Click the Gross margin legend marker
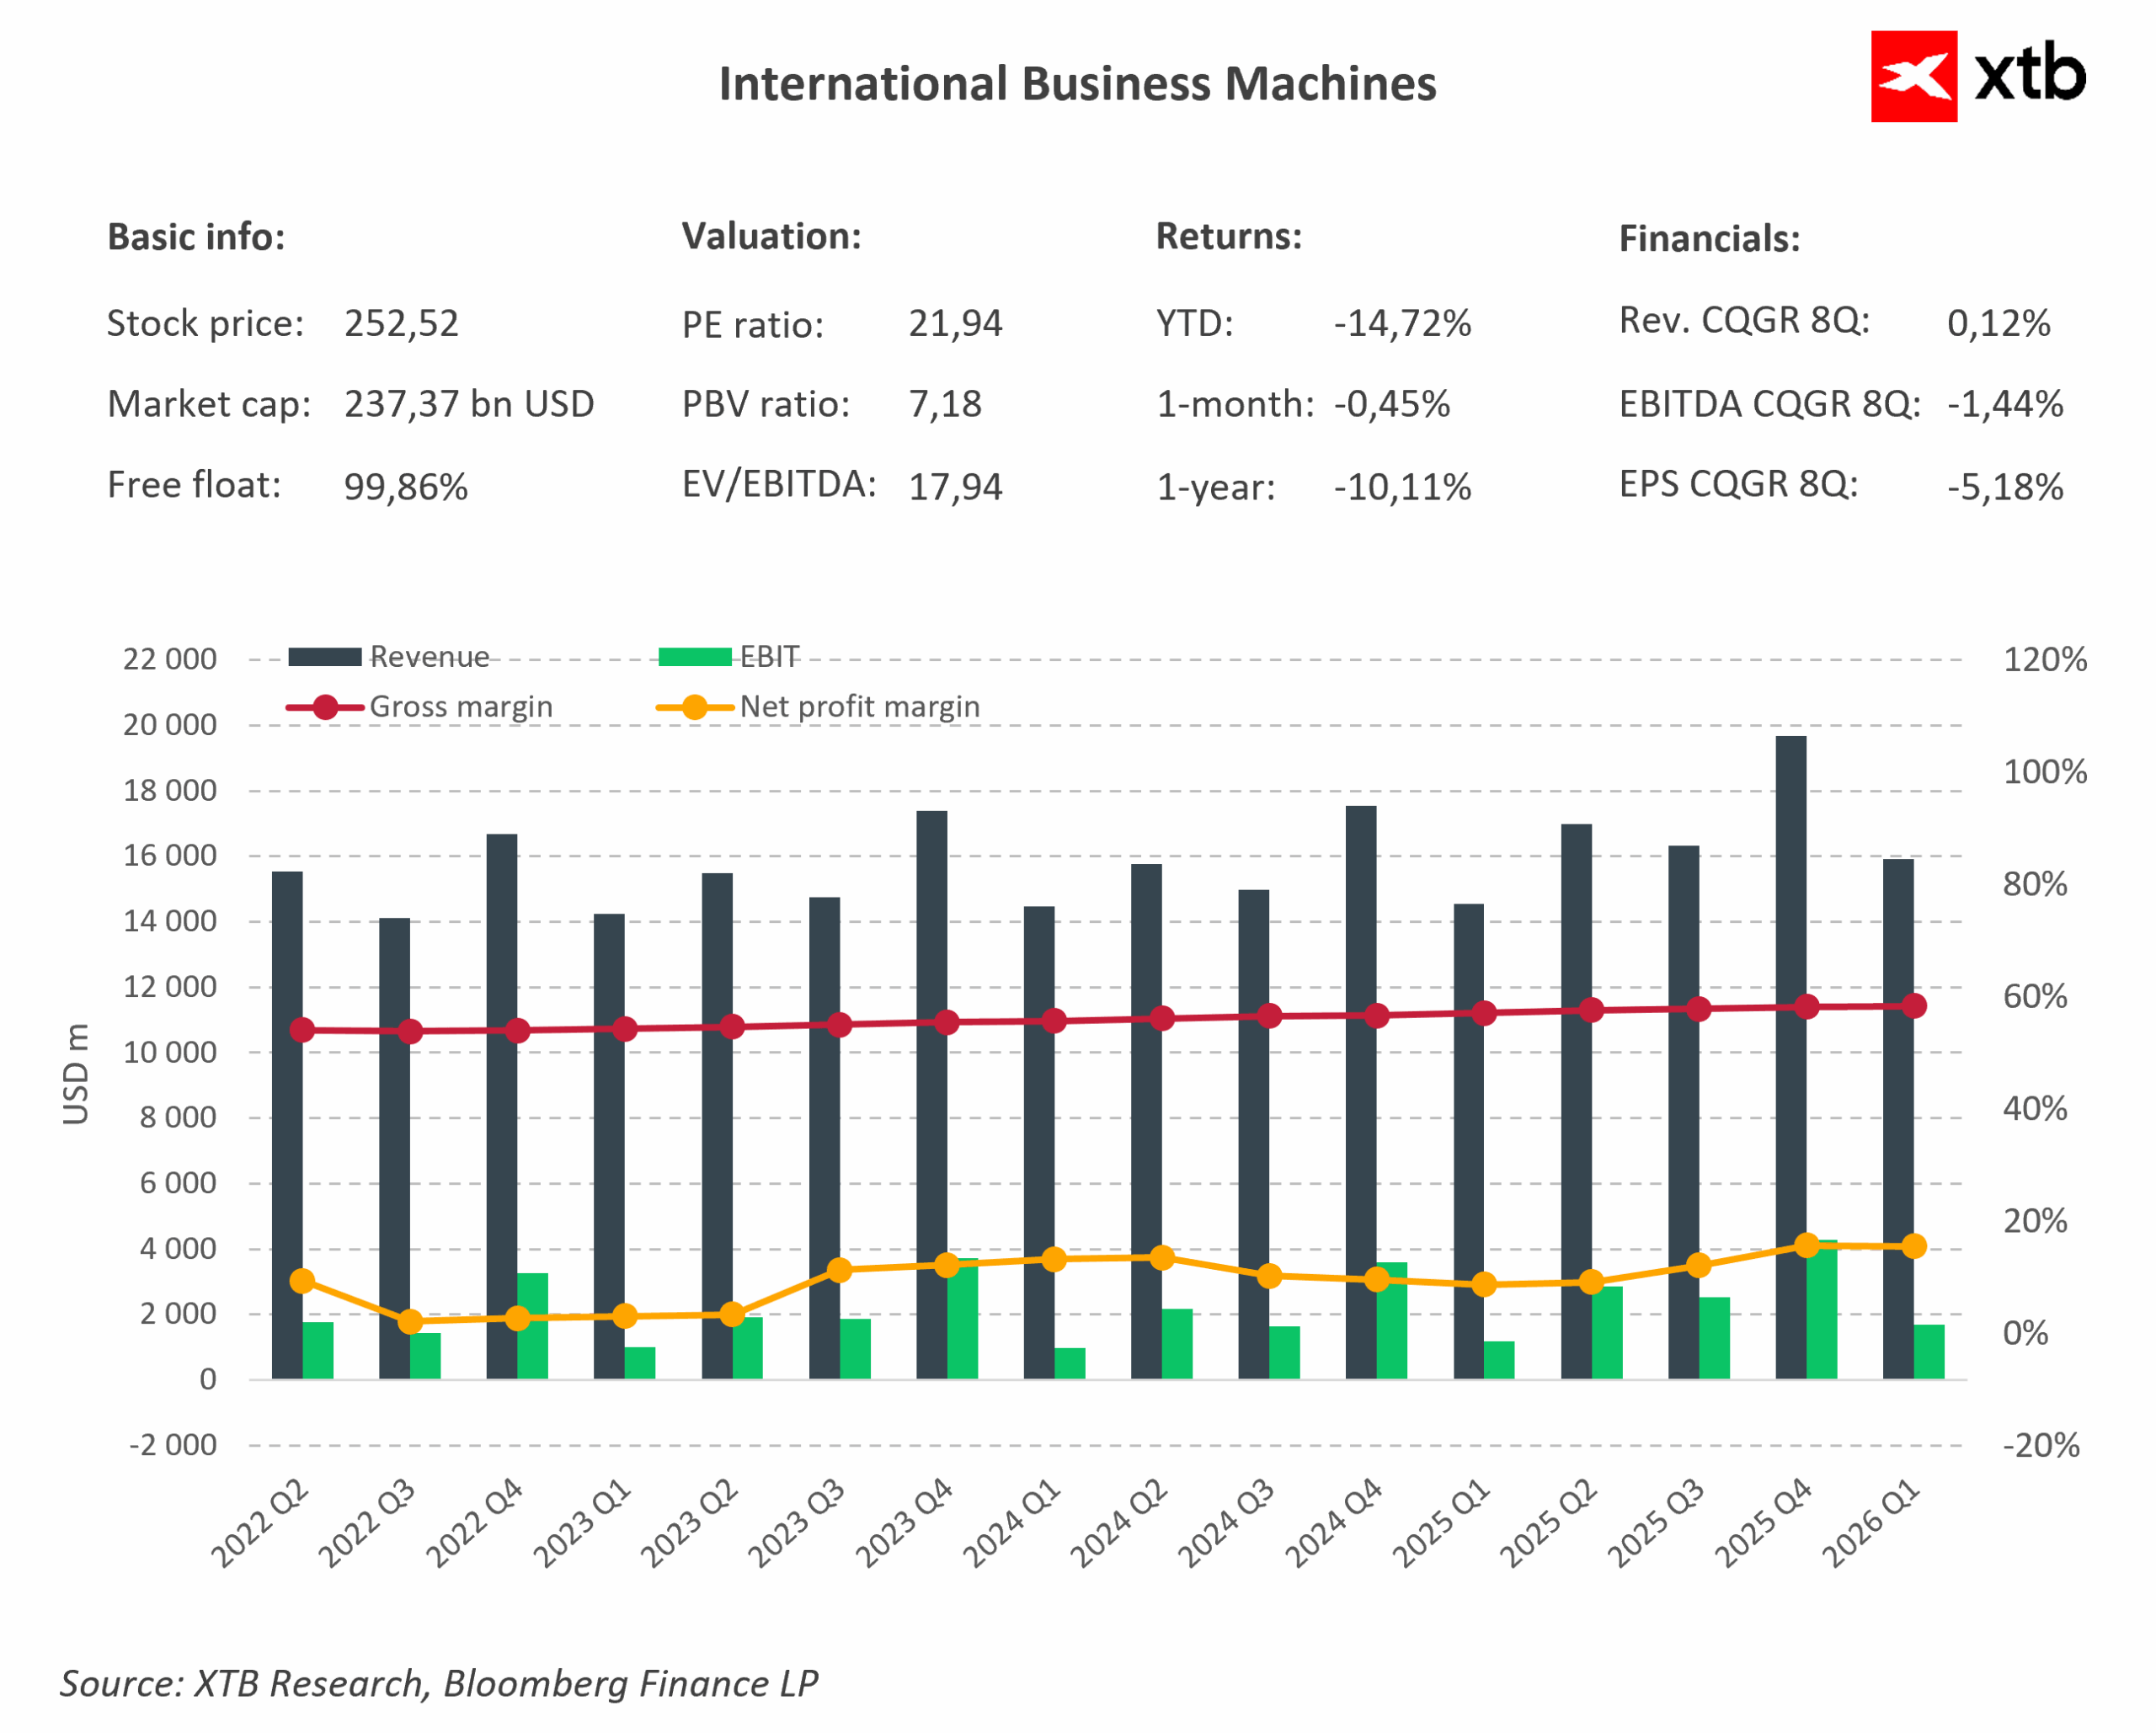Screen dimensions: 2156x1733 [x=325, y=707]
